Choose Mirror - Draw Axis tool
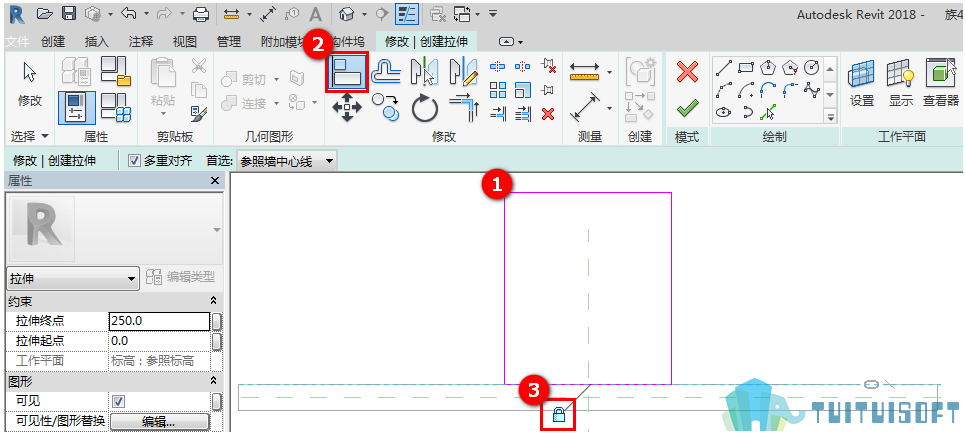 463,72
